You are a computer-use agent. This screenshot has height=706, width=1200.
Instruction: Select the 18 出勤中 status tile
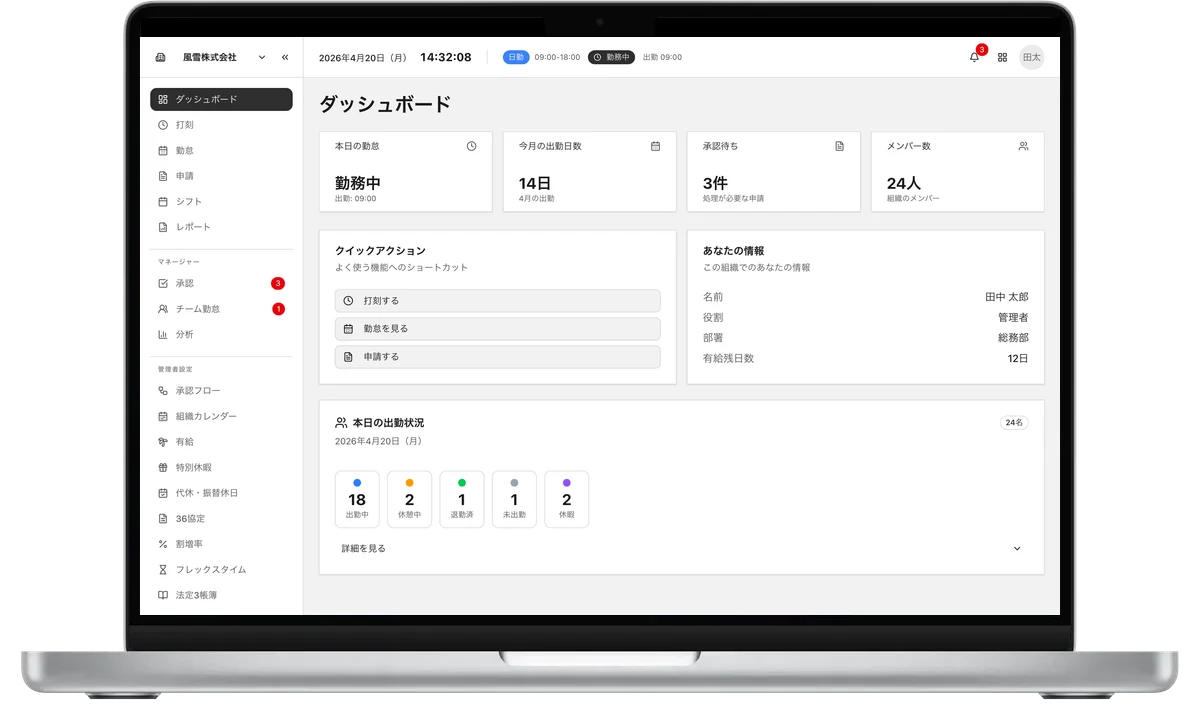tap(357, 499)
